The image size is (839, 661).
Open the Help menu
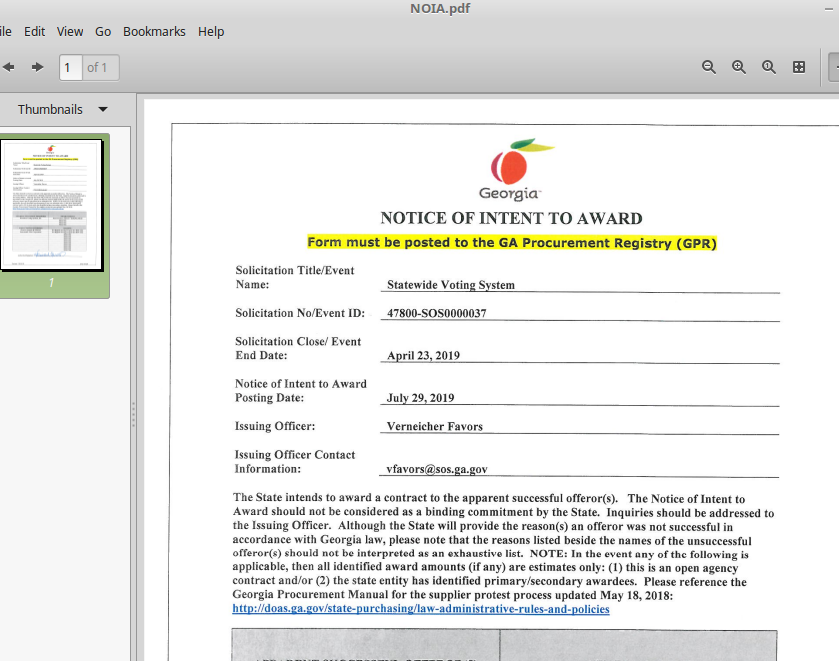coord(211,32)
